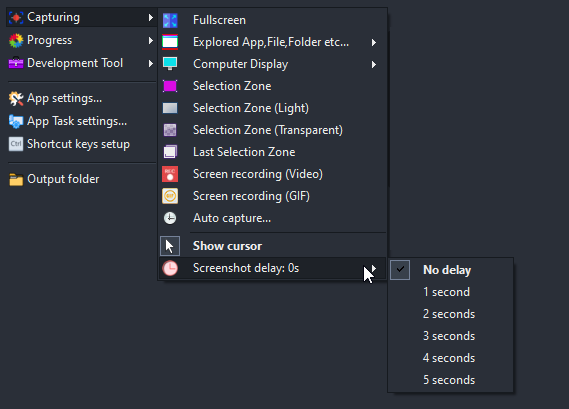
Task: Expand the Computer Display submenu arrow
Action: pos(374,65)
